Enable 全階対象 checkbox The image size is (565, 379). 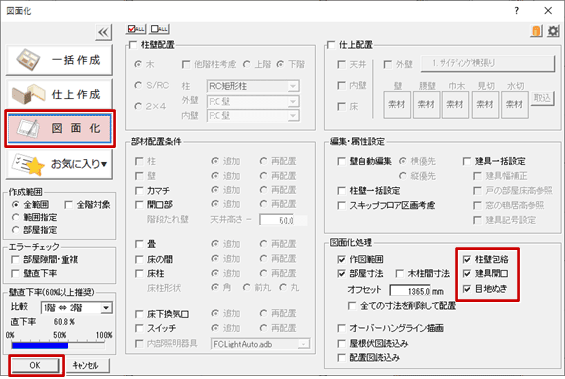(68, 205)
